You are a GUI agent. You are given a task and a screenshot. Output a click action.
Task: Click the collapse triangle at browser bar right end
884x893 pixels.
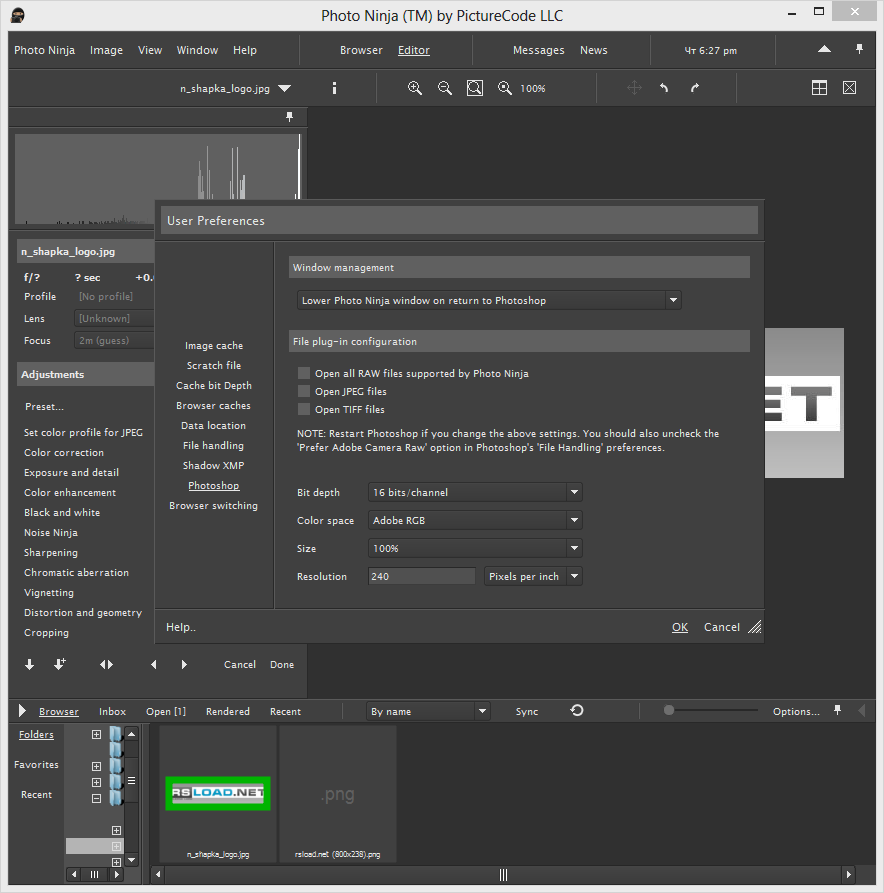(x=862, y=711)
